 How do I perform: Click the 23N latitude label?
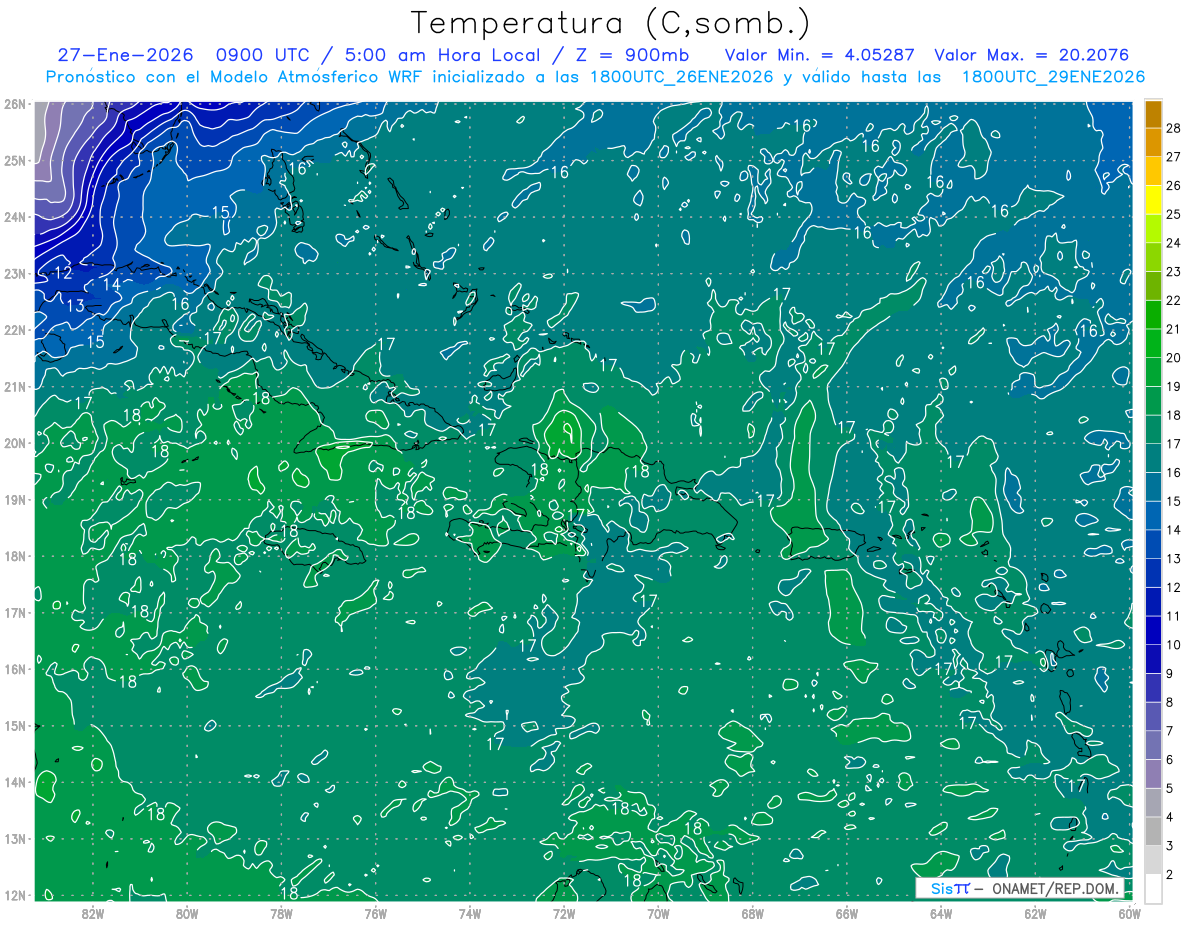point(14,273)
